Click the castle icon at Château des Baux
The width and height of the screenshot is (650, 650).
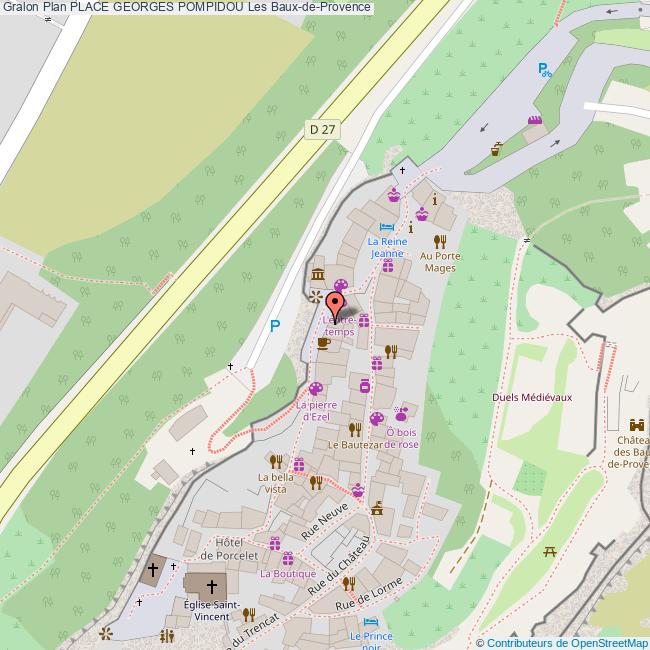click(x=638, y=423)
